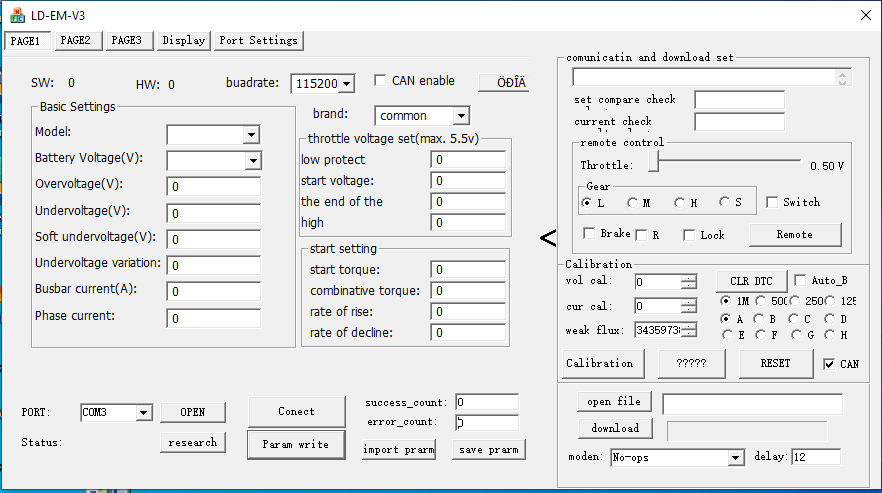Expand the Battery Voltage dropdown
882x493 pixels.
point(252,161)
